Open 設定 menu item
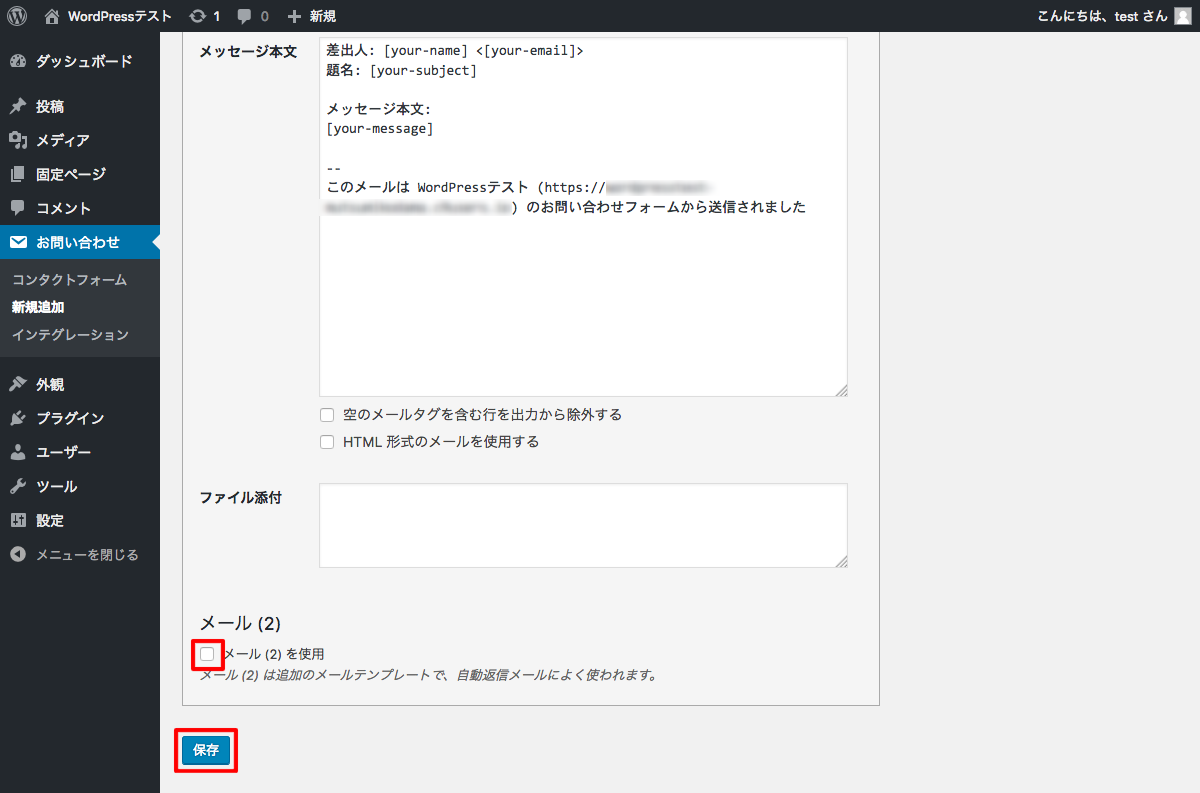 [80, 520]
